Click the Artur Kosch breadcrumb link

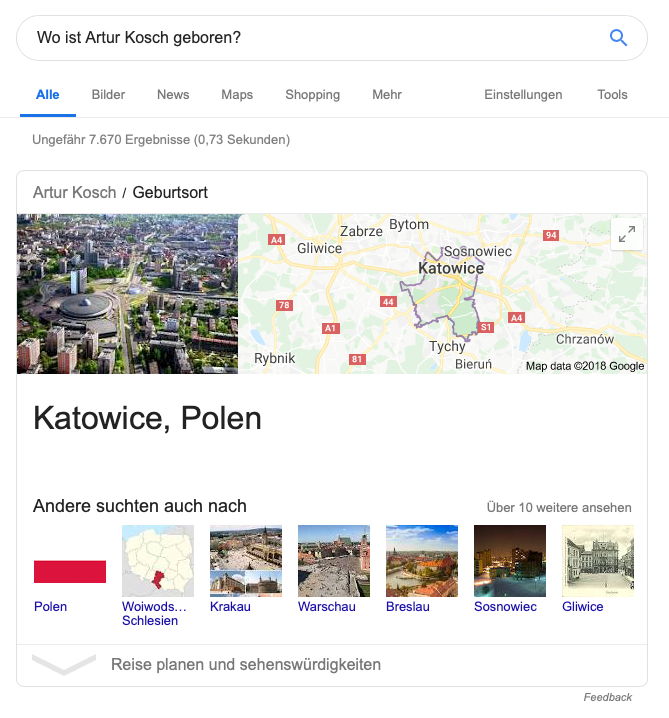[x=74, y=192]
